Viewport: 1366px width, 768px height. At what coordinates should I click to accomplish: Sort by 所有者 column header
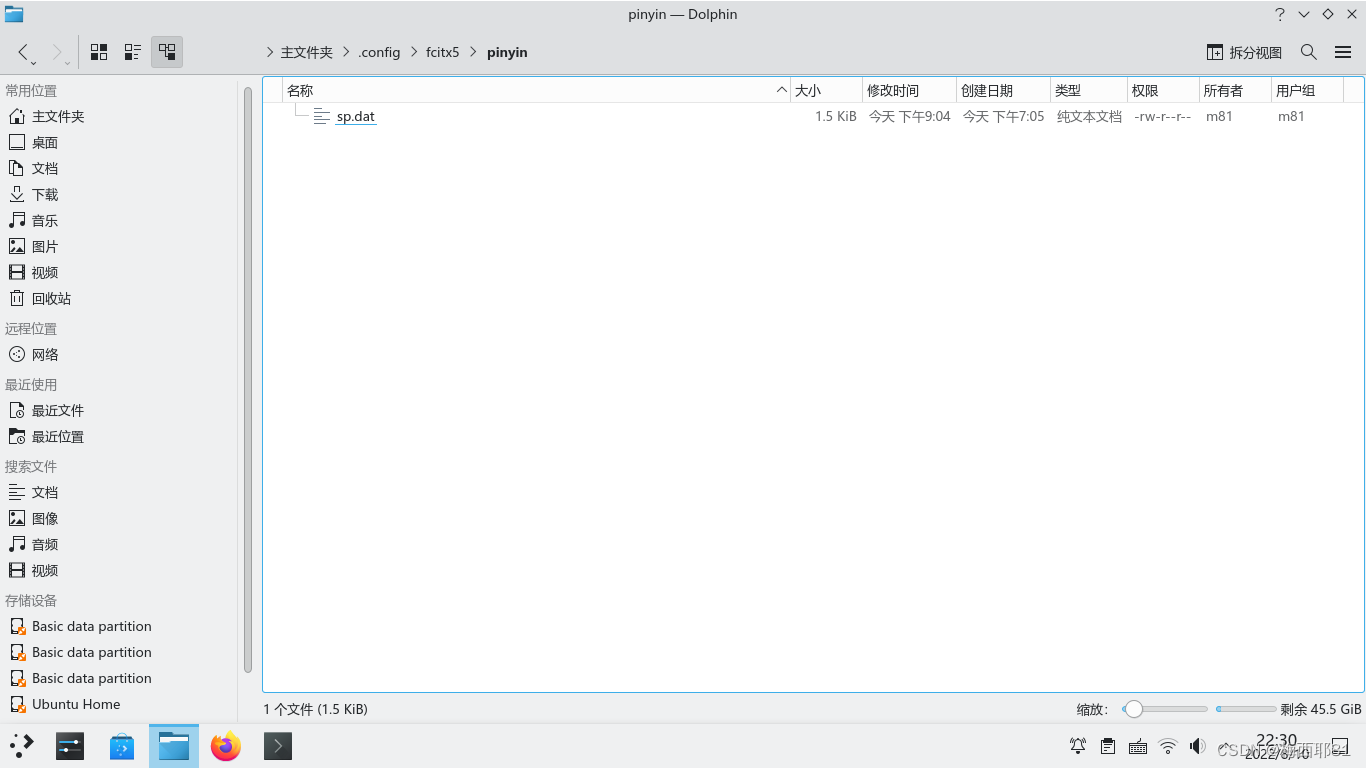[1235, 90]
